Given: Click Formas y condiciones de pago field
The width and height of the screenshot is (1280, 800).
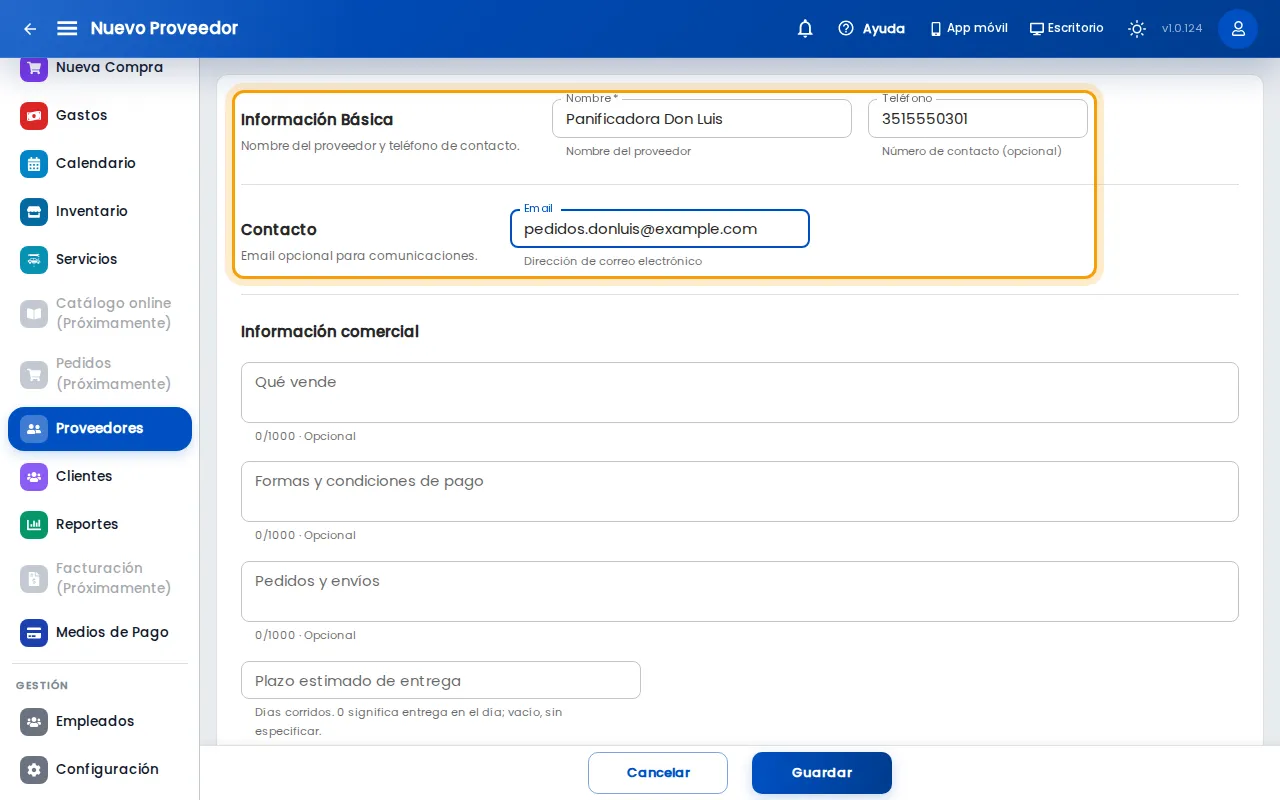Looking at the screenshot, I should [x=740, y=491].
